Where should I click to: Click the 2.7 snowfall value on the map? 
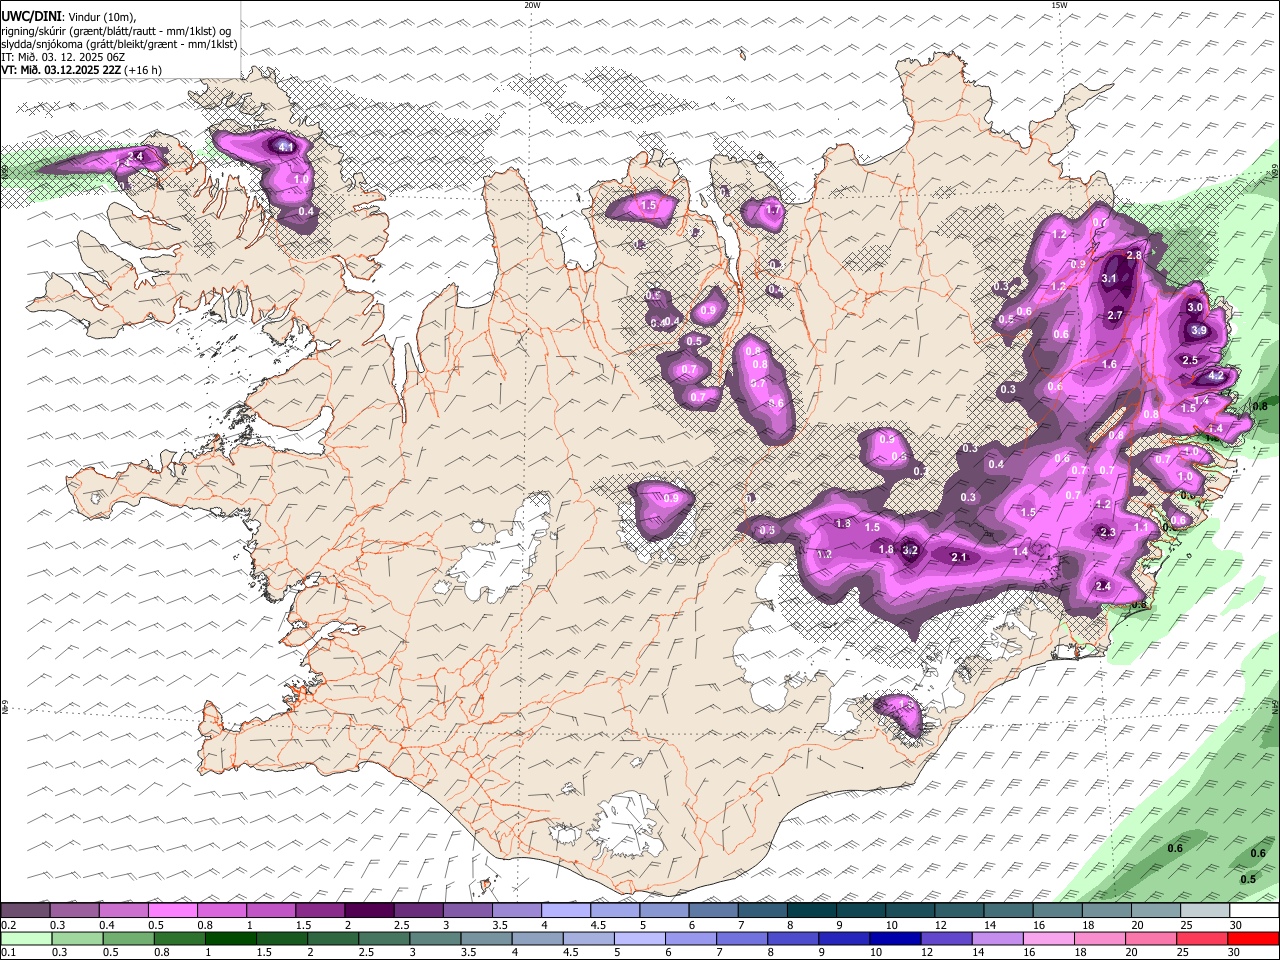coord(1116,316)
